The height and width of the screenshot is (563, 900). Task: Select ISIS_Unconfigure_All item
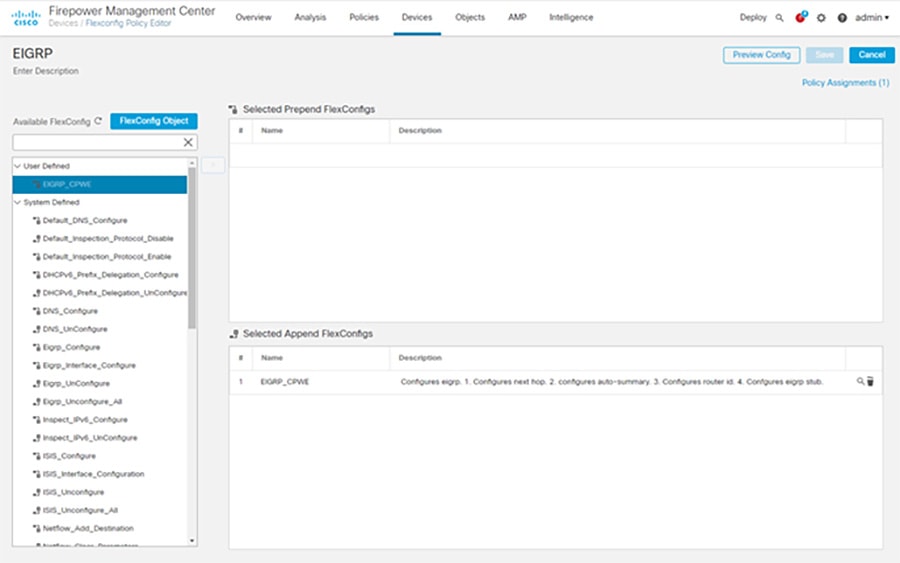point(80,510)
